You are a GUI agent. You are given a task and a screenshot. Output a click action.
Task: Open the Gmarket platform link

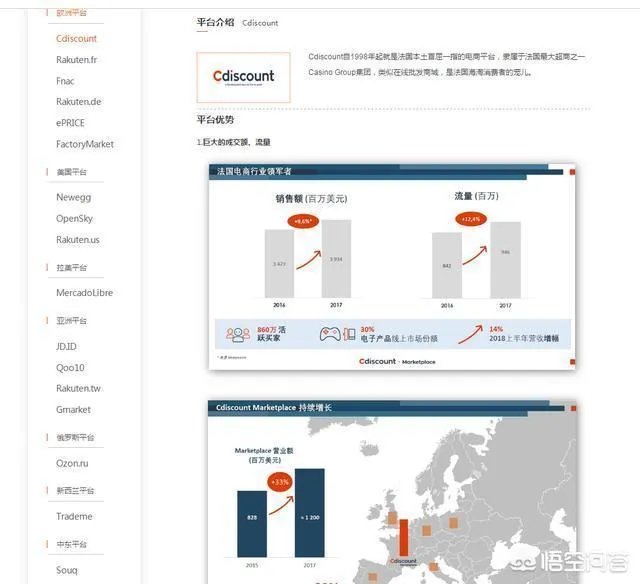pyautogui.click(x=73, y=409)
